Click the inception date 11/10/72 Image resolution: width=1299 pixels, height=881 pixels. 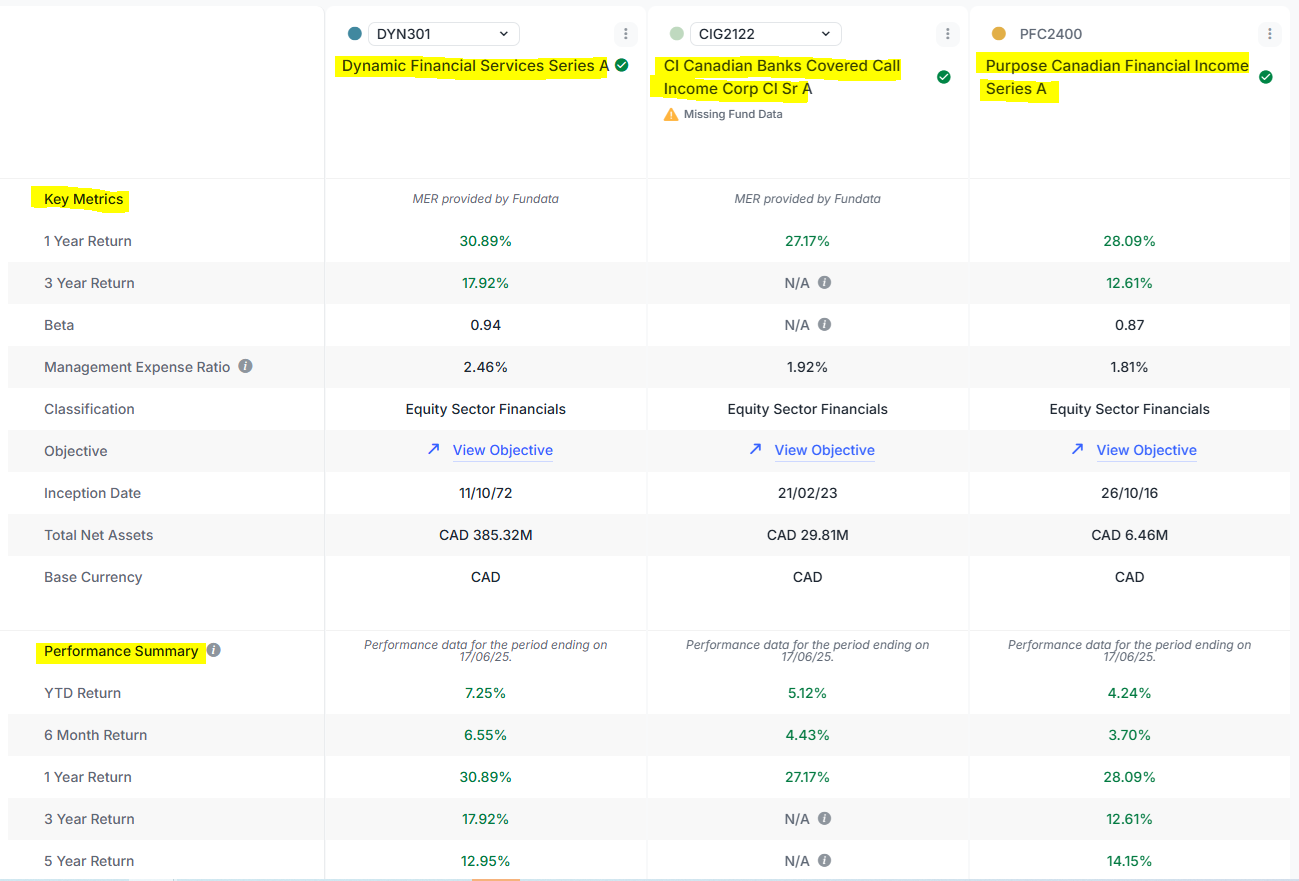click(486, 493)
